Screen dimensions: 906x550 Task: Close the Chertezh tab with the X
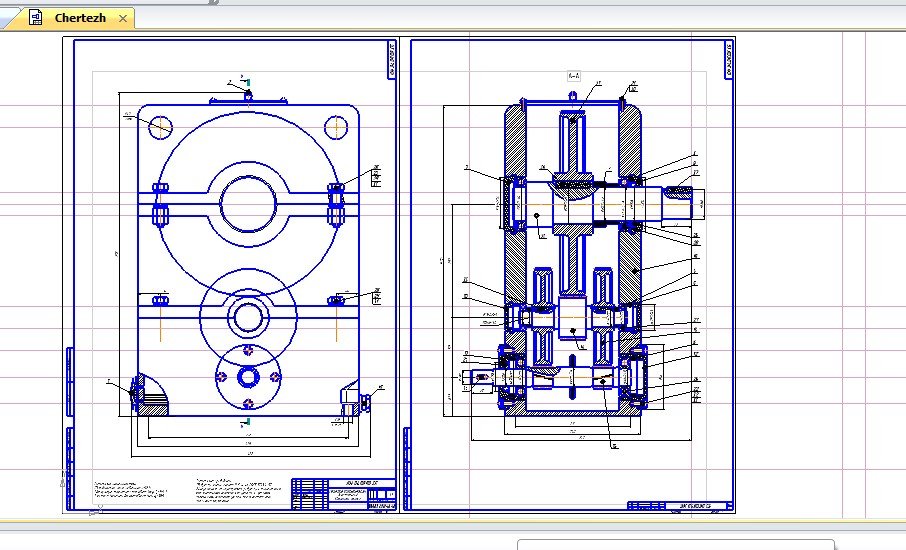tap(123, 18)
